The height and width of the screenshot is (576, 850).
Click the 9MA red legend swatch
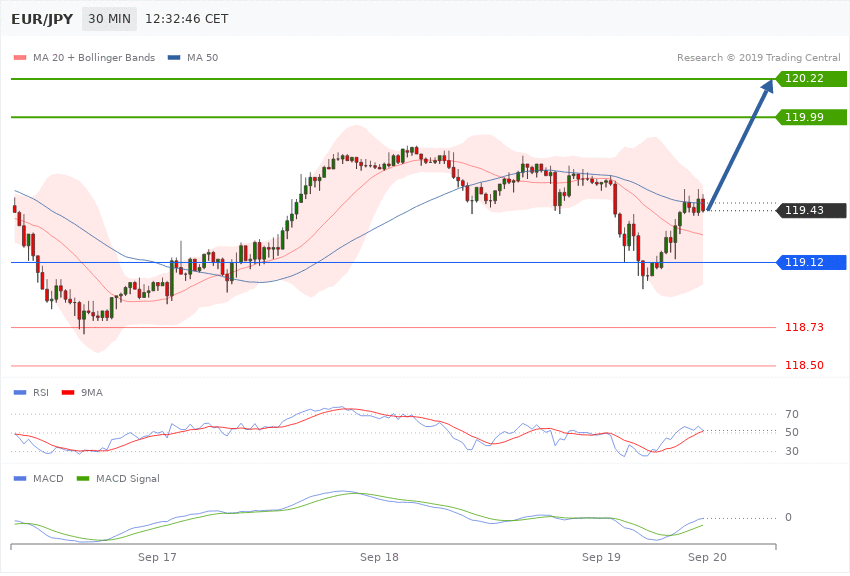click(x=68, y=392)
